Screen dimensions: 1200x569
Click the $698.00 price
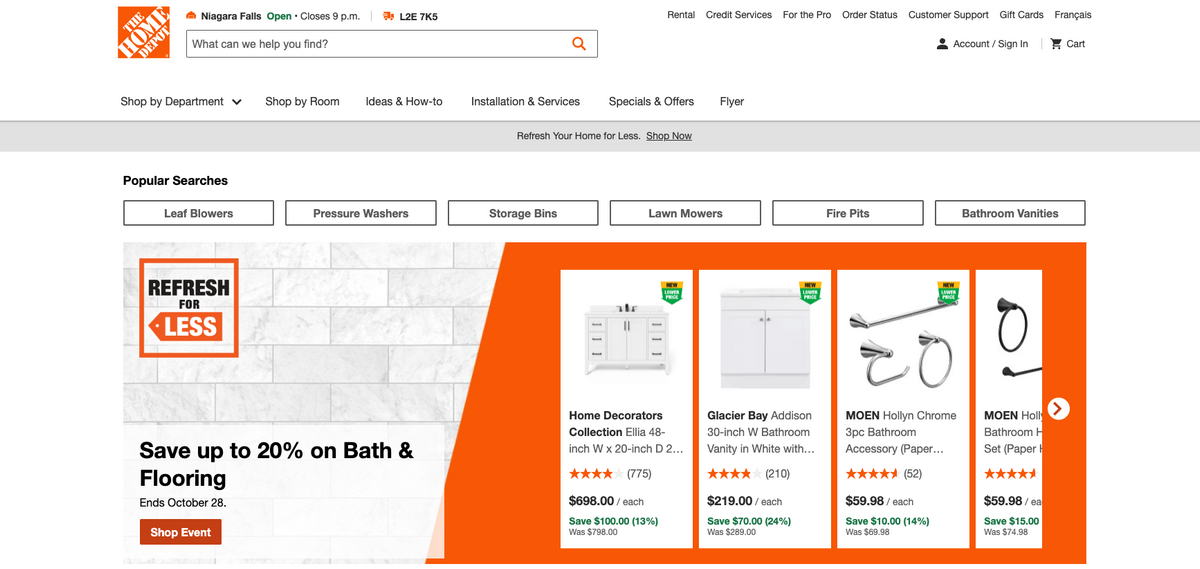(x=591, y=501)
